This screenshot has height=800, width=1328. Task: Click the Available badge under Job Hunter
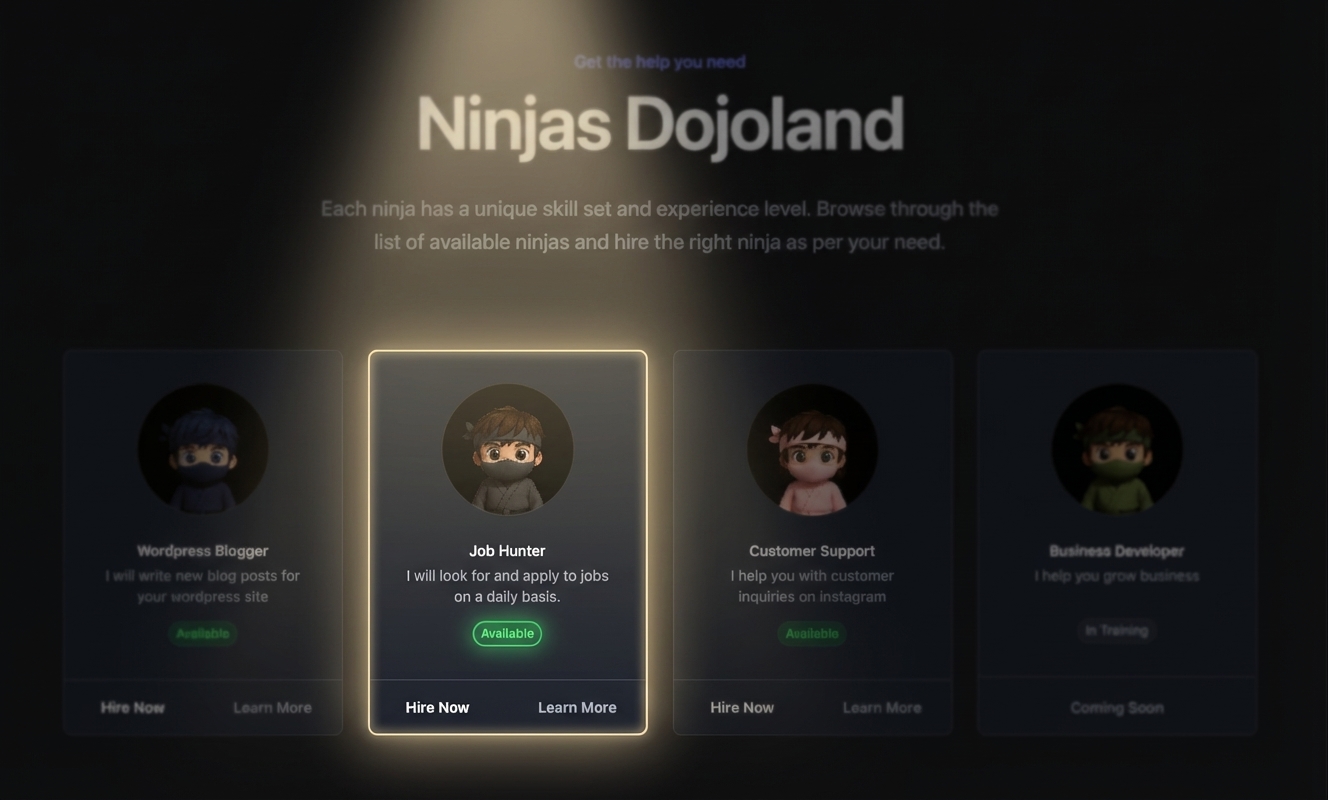point(508,633)
